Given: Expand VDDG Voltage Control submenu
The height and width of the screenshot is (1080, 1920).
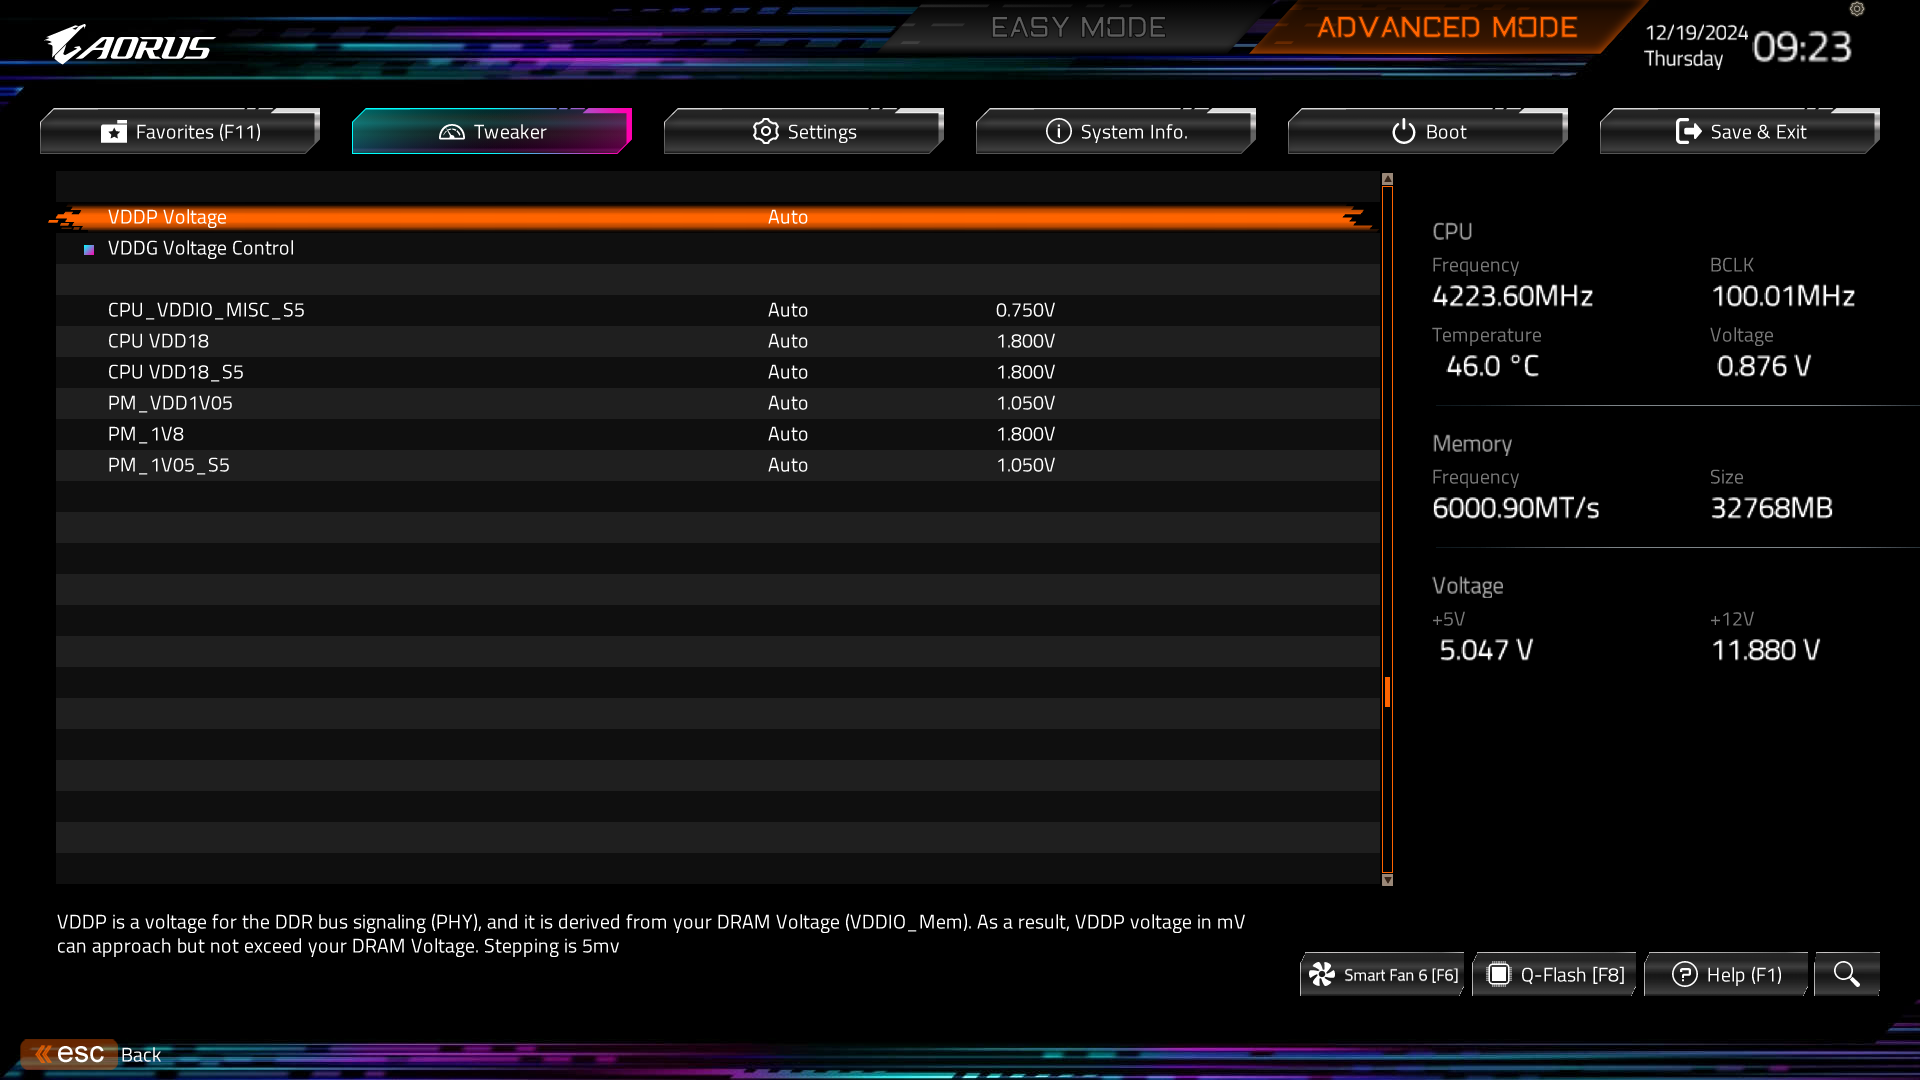Looking at the screenshot, I should [x=200, y=248].
